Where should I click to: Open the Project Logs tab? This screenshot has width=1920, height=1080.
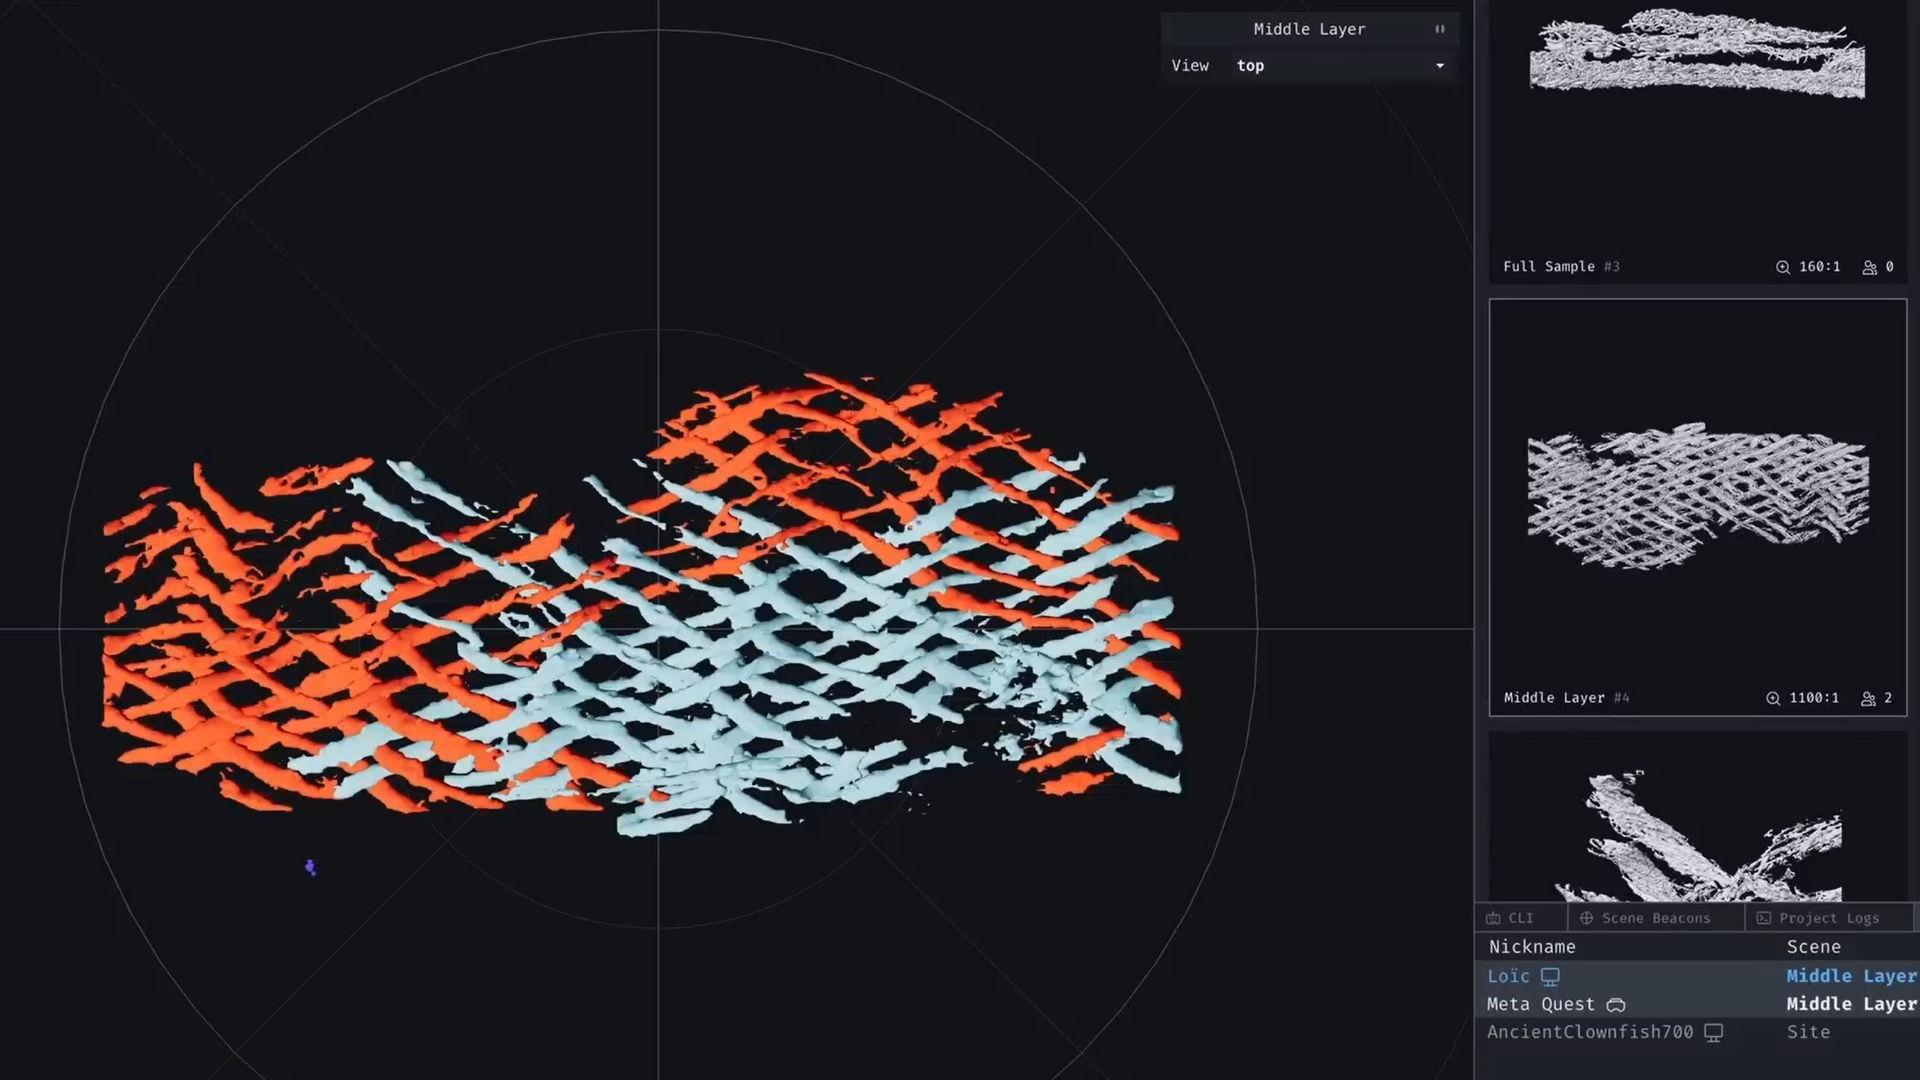click(x=1828, y=918)
